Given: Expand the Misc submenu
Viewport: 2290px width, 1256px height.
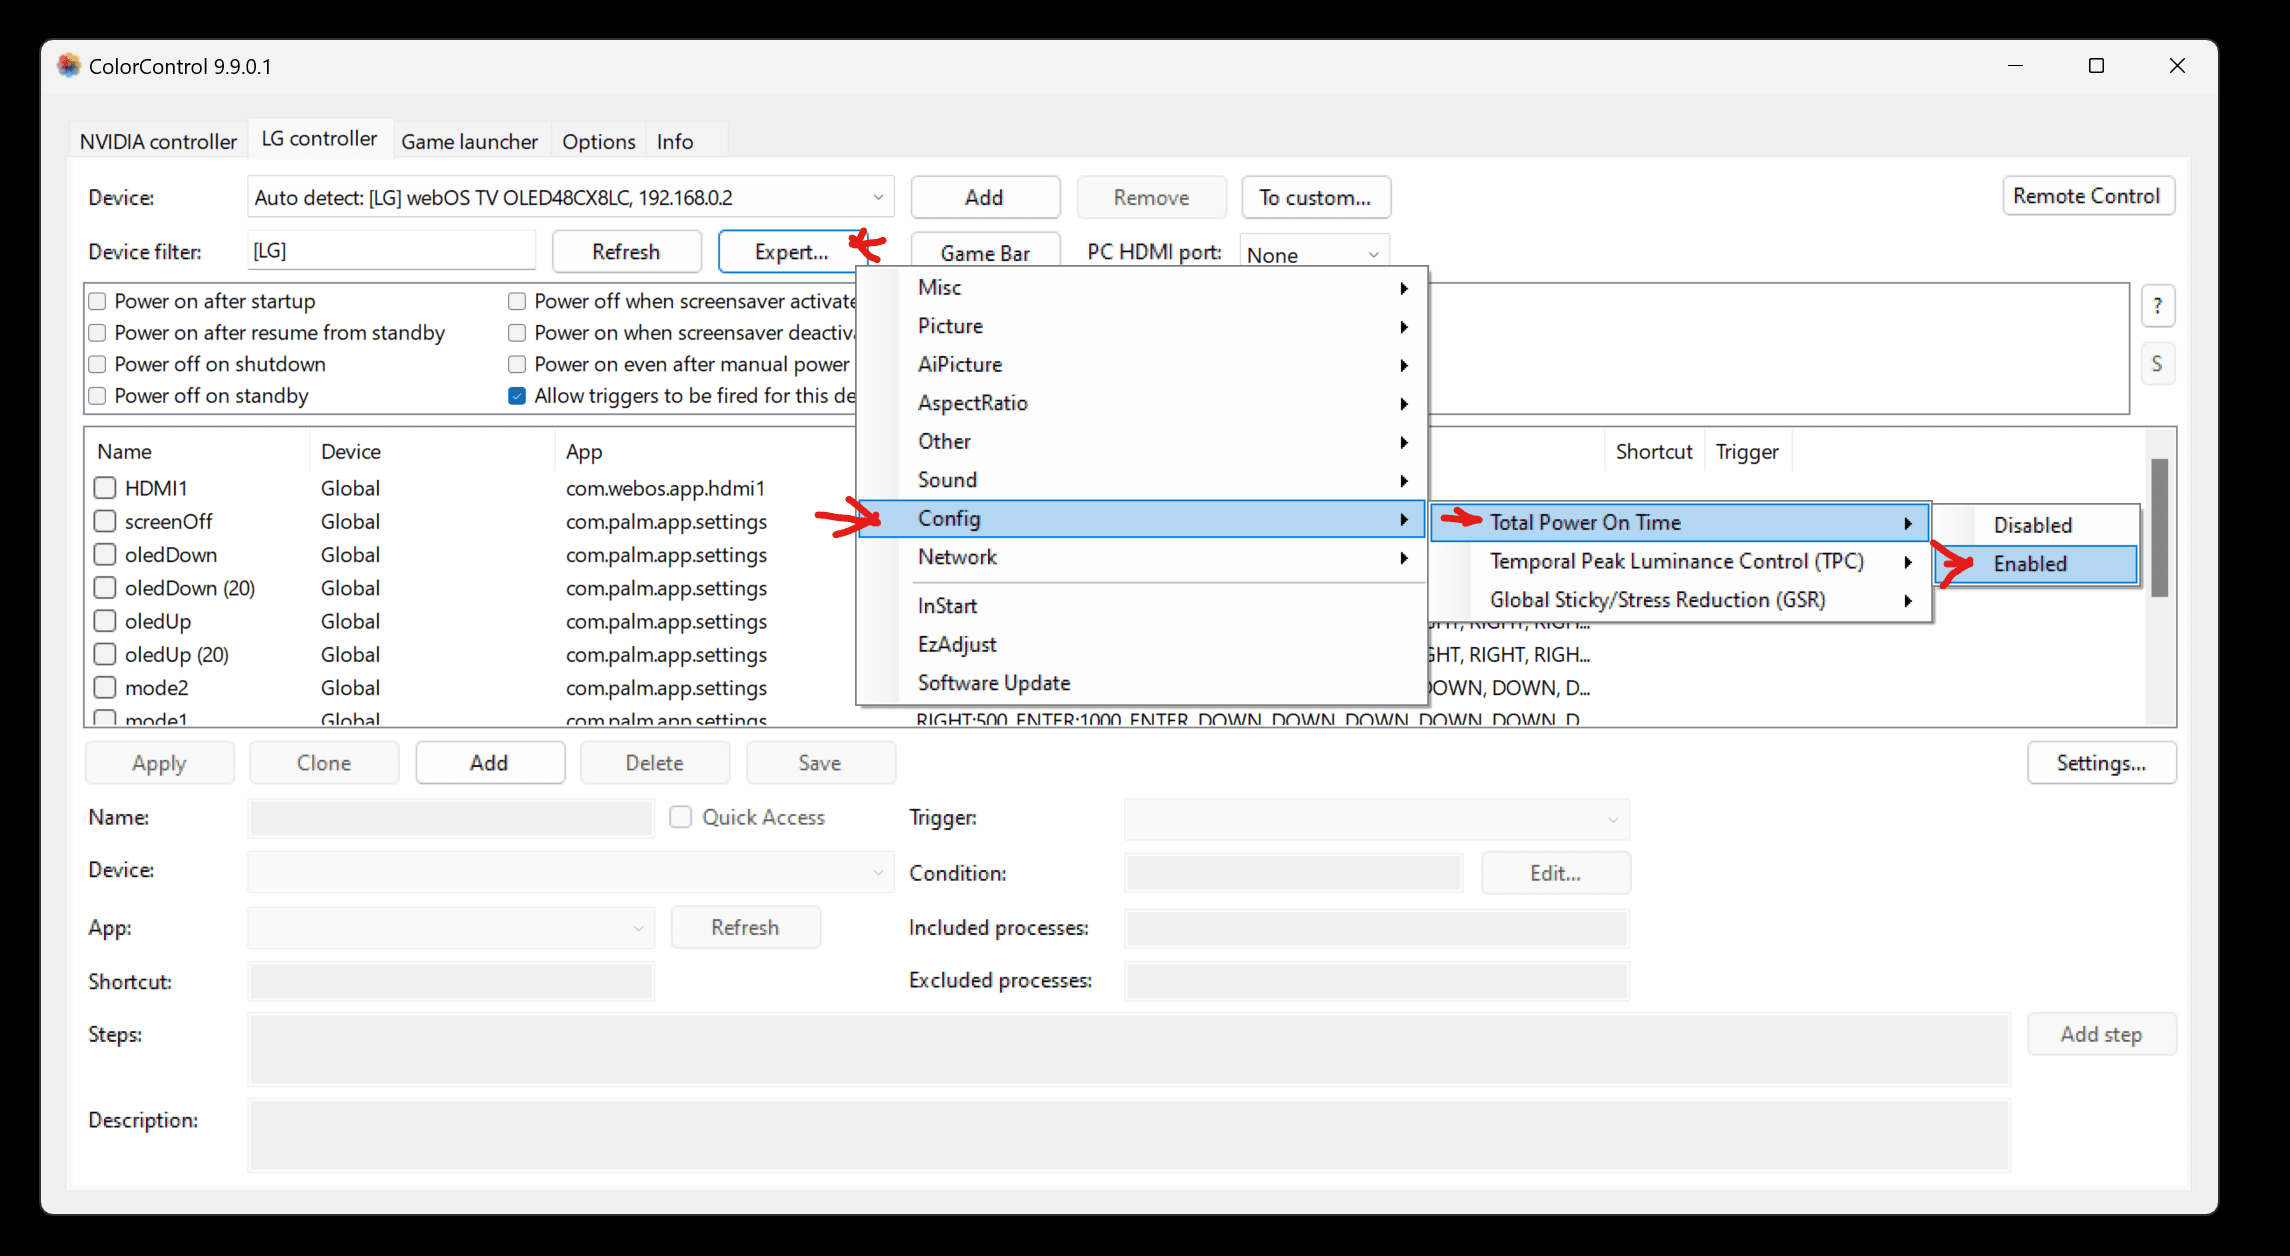Looking at the screenshot, I should pyautogui.click(x=1141, y=287).
